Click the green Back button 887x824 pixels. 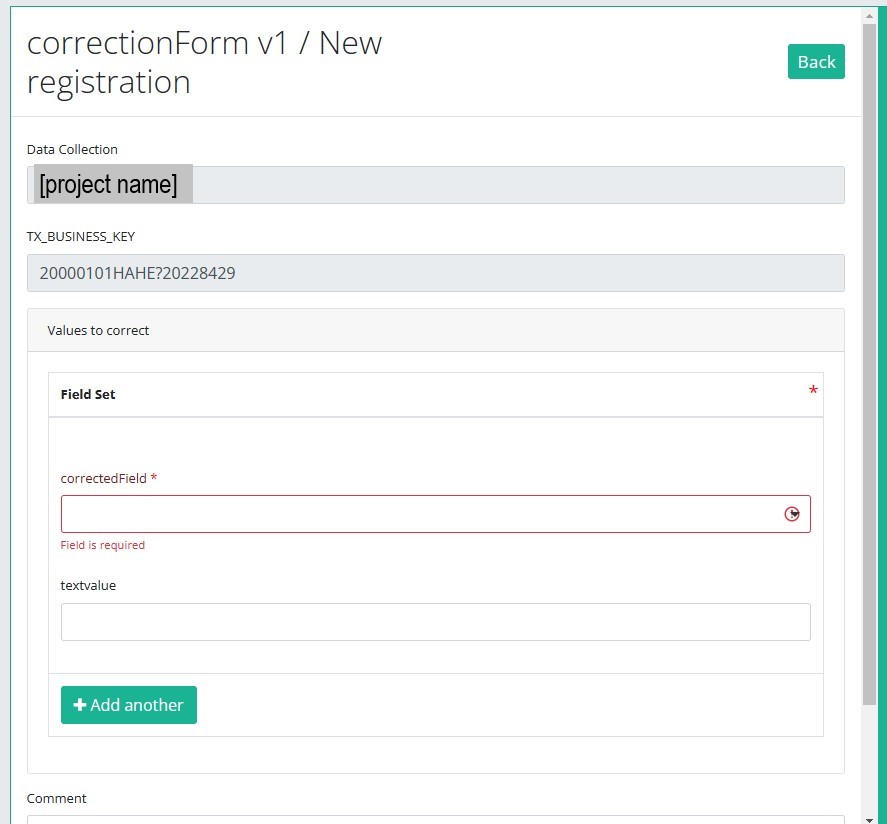(816, 62)
